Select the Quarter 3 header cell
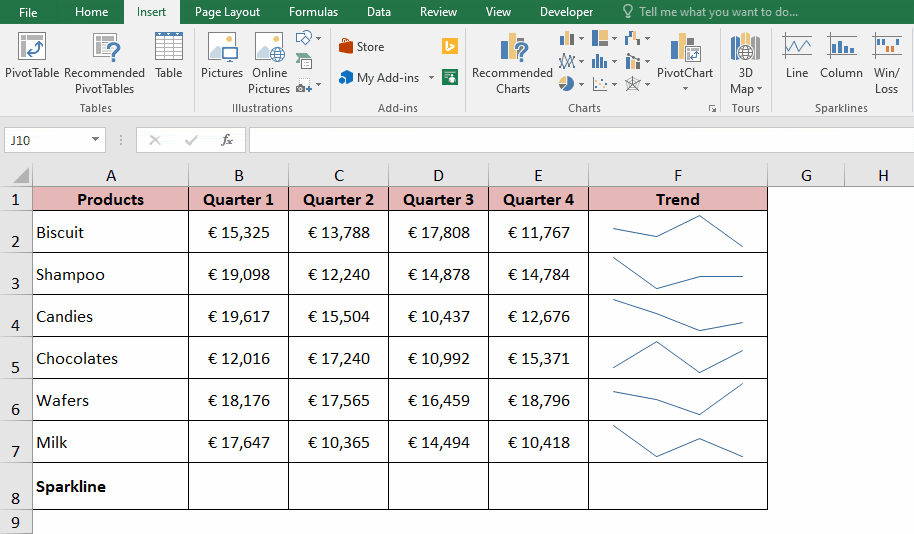 [438, 199]
